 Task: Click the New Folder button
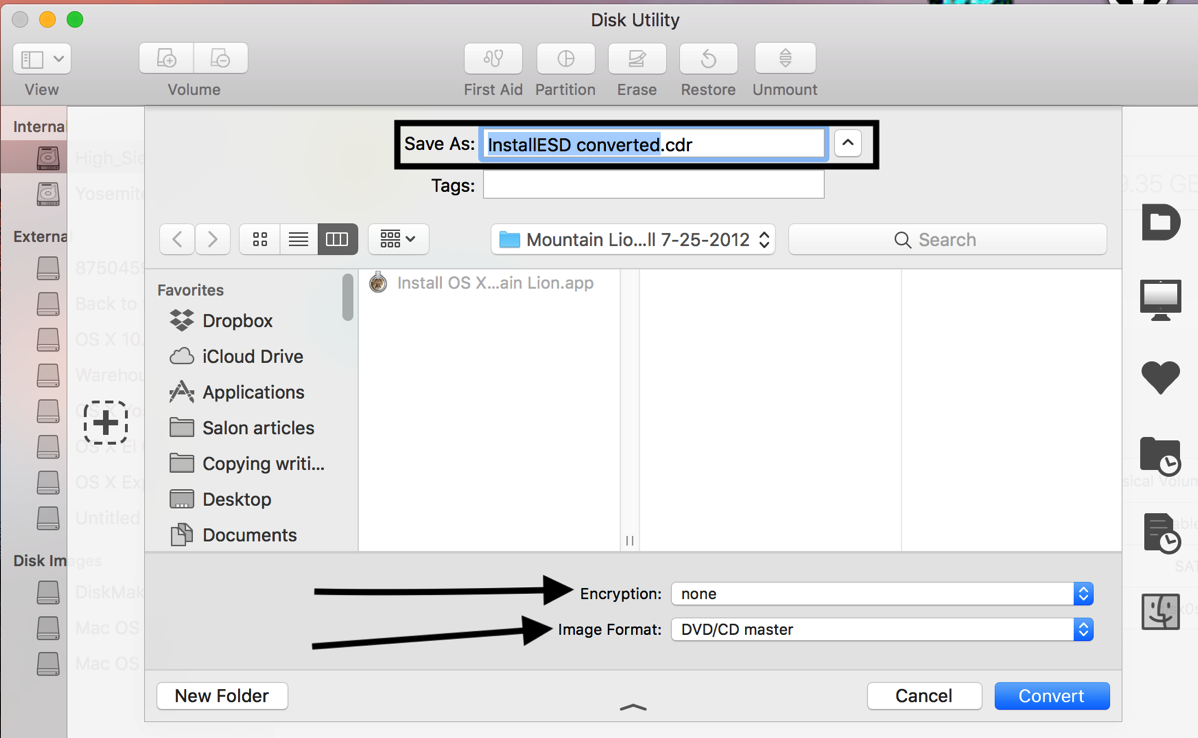(222, 696)
